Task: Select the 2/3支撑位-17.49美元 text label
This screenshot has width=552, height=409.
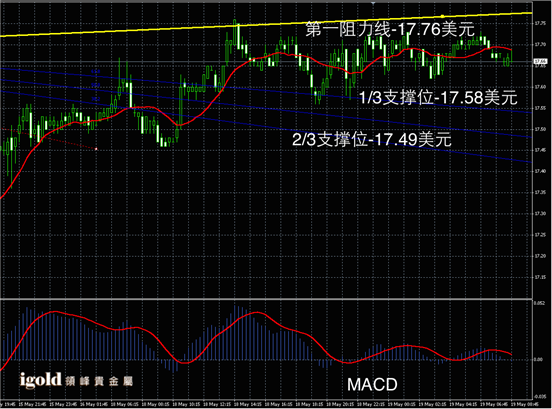Action: tap(372, 139)
